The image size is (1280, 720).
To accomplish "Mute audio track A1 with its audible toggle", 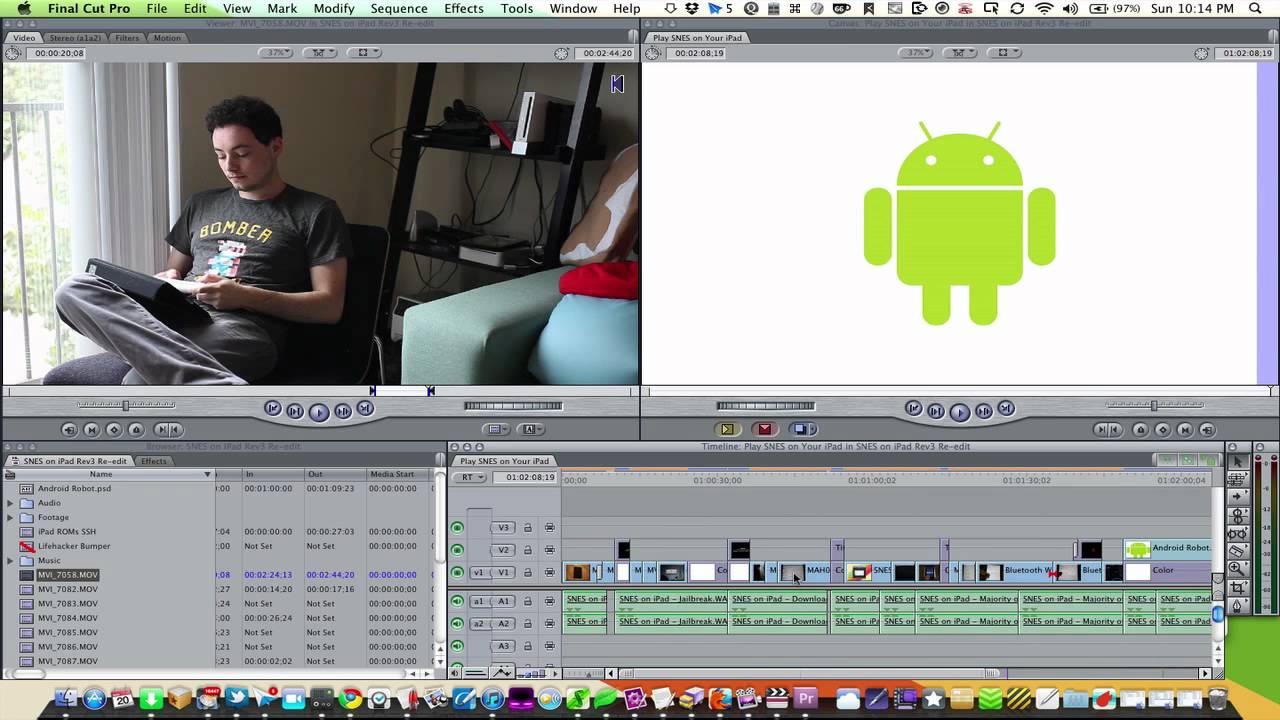I will (457, 601).
